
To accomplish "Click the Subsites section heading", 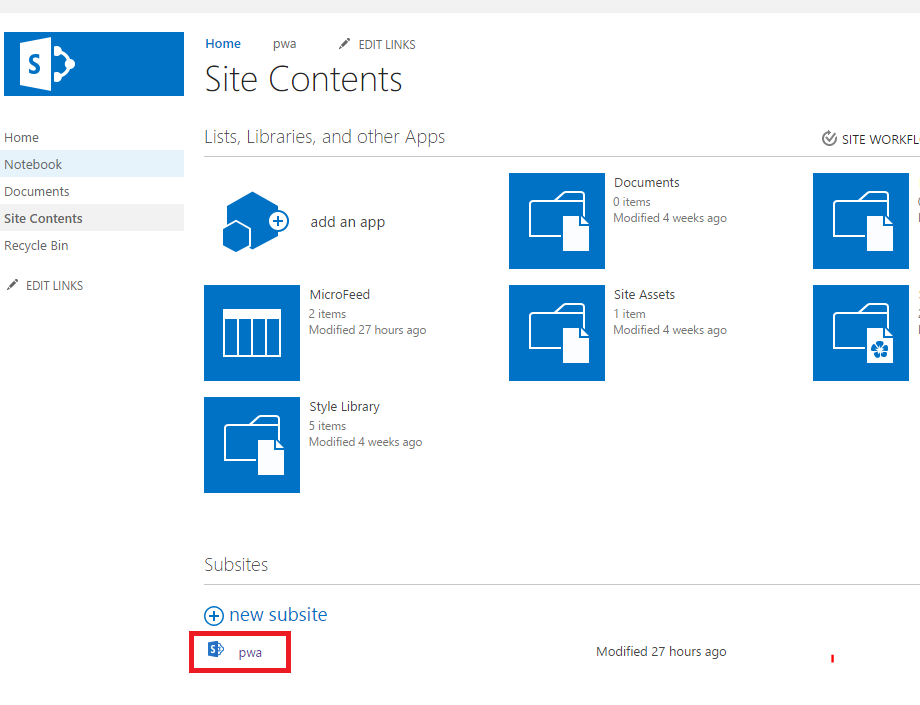I will pos(236,564).
